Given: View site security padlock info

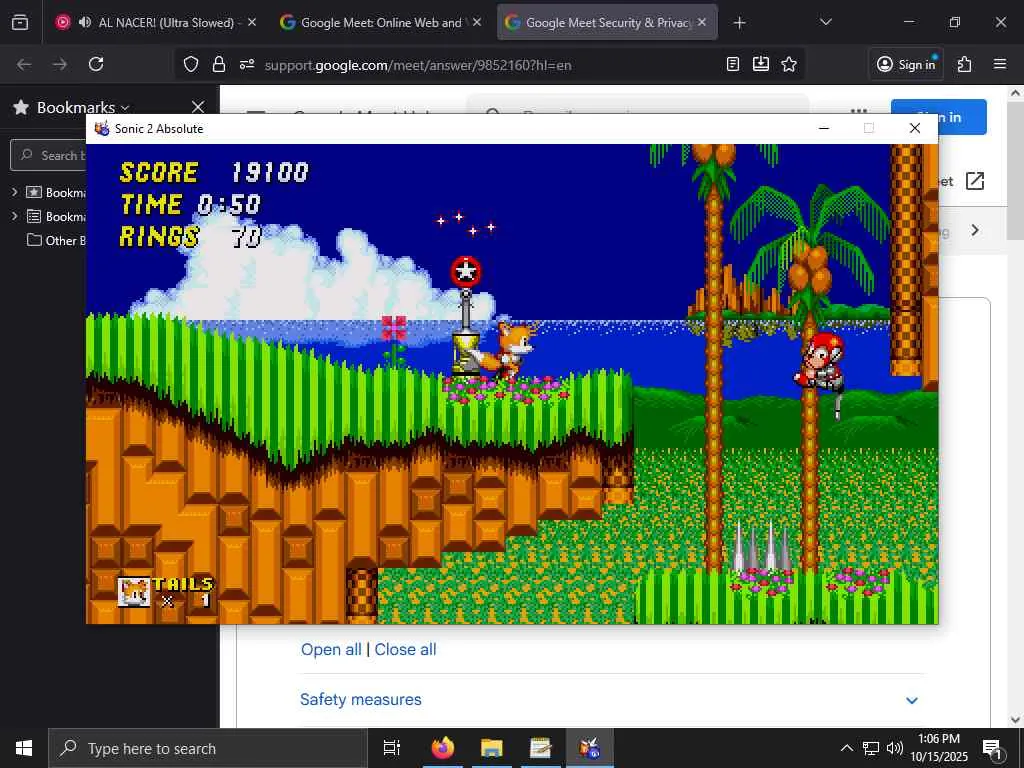Looking at the screenshot, I should click(219, 64).
